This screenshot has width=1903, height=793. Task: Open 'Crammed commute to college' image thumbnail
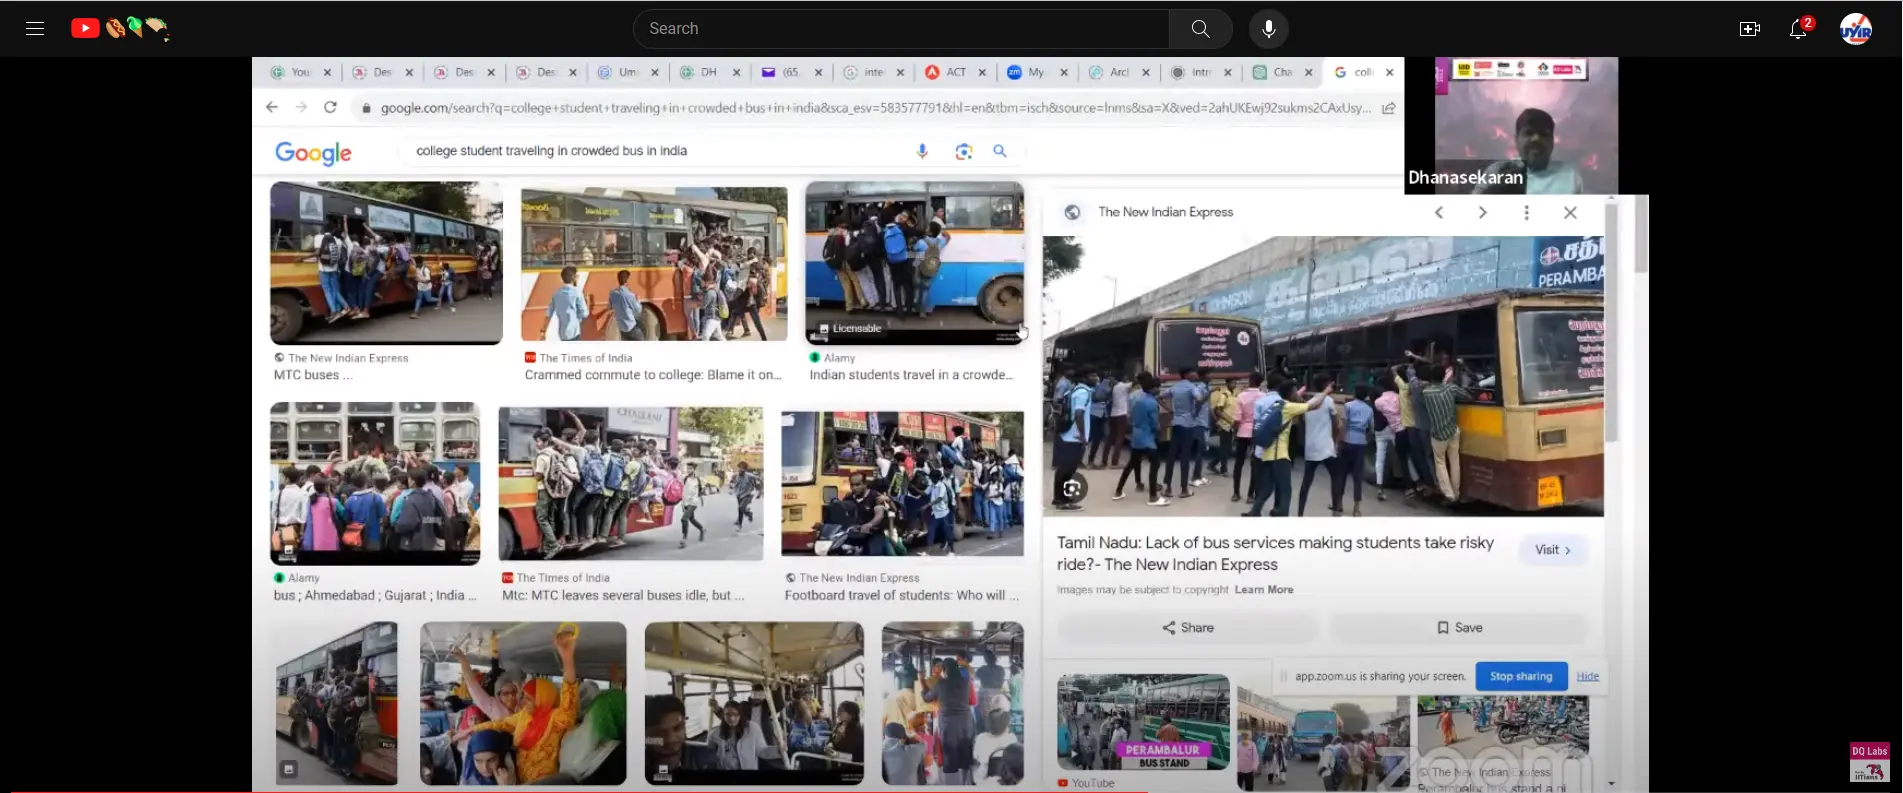[654, 264]
